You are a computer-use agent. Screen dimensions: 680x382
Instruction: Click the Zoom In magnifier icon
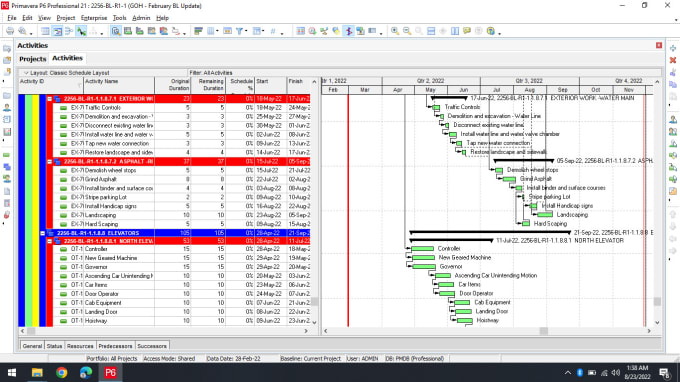395,31
